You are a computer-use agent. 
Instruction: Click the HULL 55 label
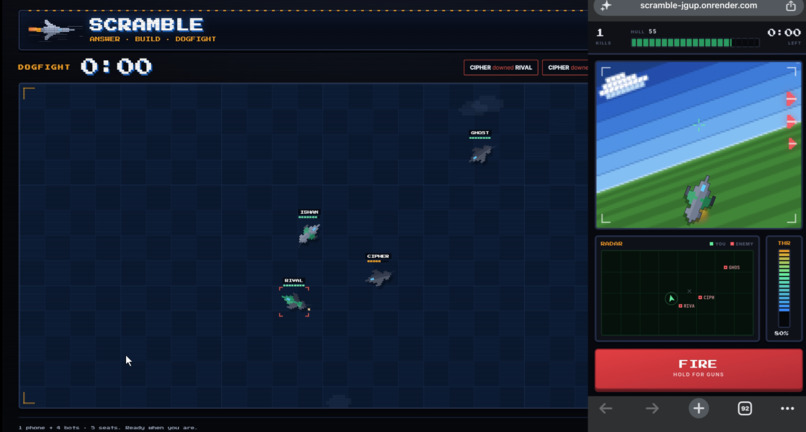tap(643, 31)
